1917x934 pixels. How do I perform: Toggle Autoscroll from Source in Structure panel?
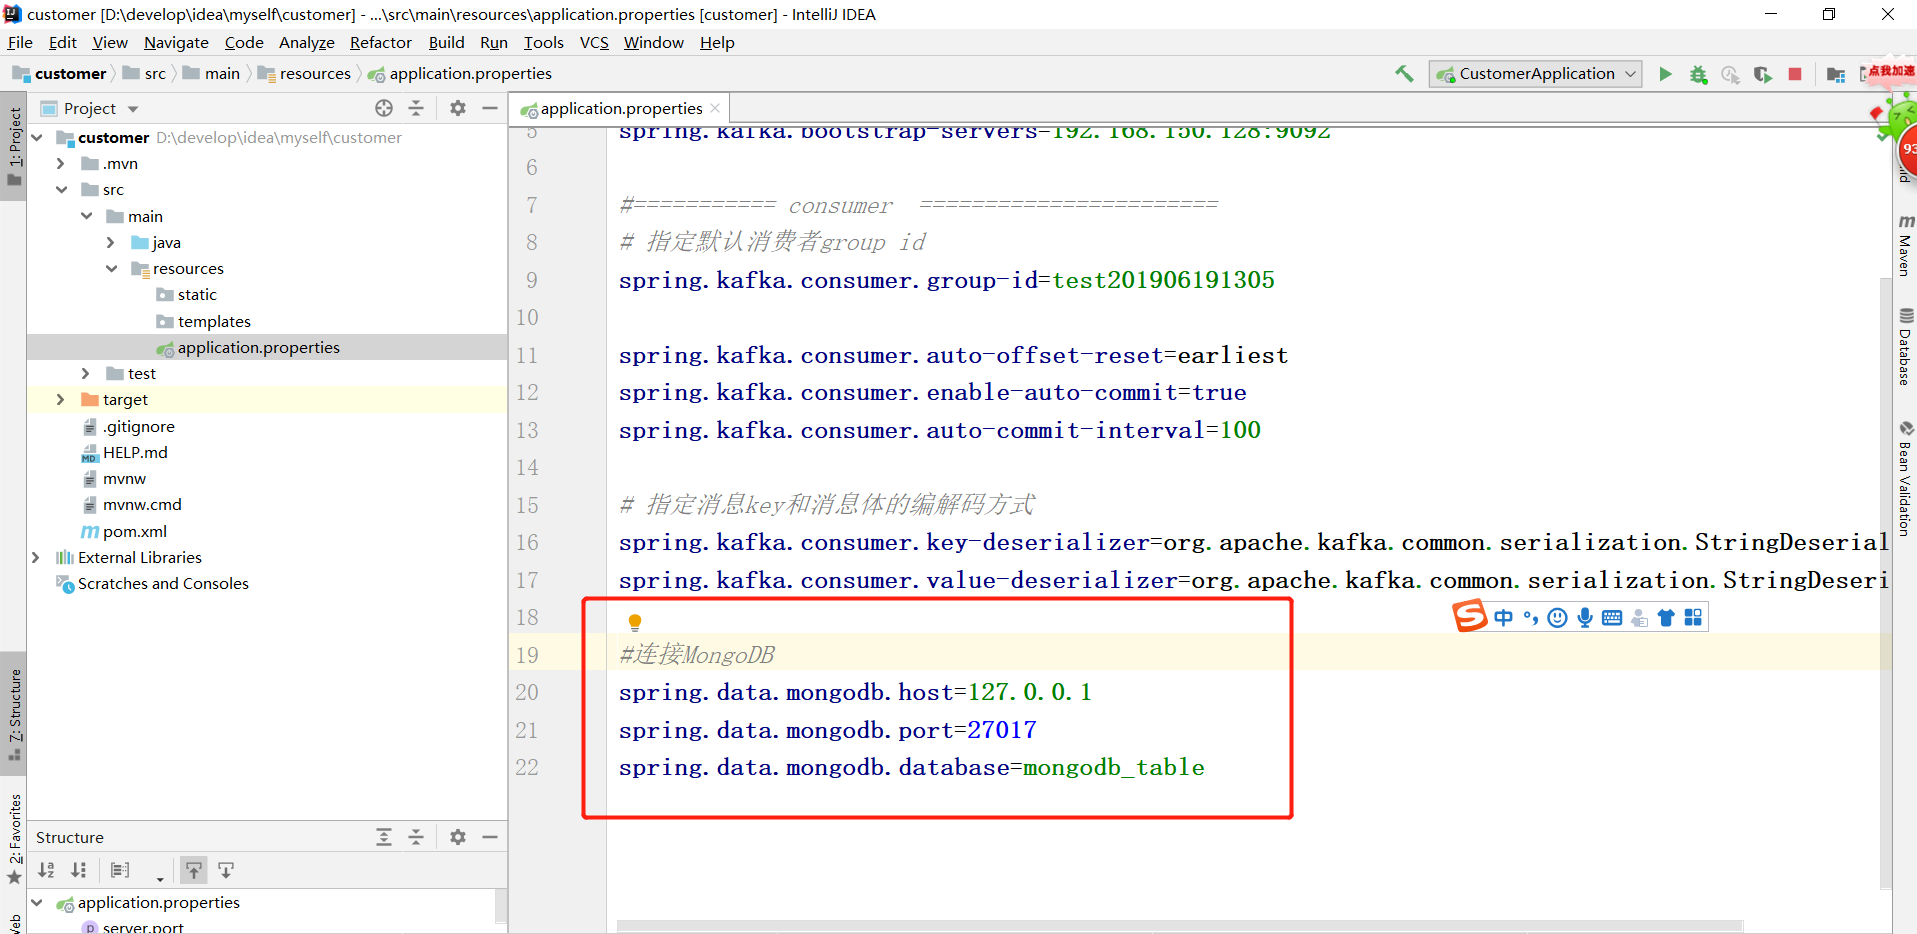[226, 870]
